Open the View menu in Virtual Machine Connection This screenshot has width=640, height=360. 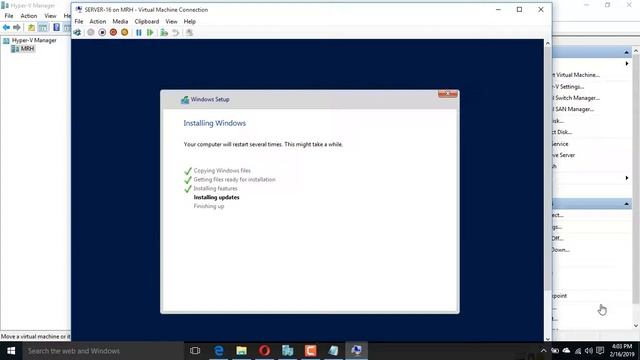coord(171,21)
